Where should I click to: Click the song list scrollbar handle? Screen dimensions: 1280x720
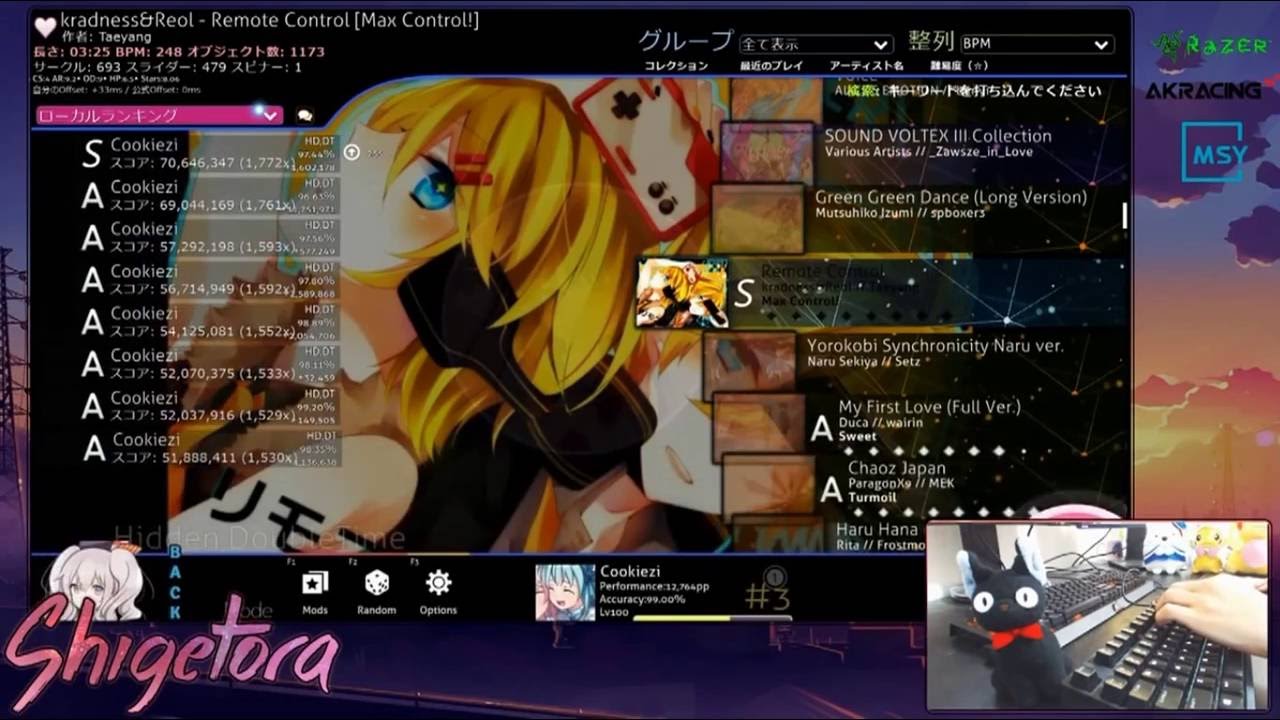coord(1124,215)
